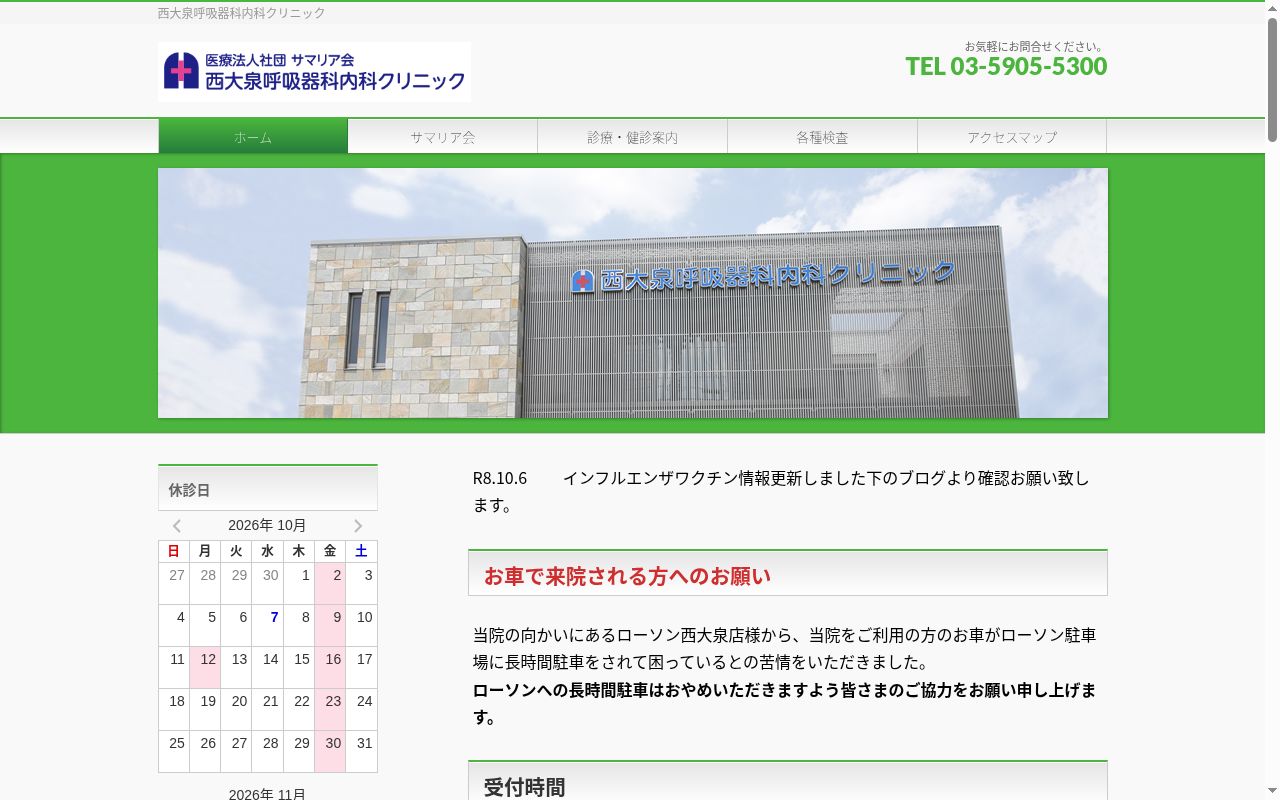Click the 水 Wednesday column header
Viewport: 1280px width, 800px height.
(x=268, y=551)
